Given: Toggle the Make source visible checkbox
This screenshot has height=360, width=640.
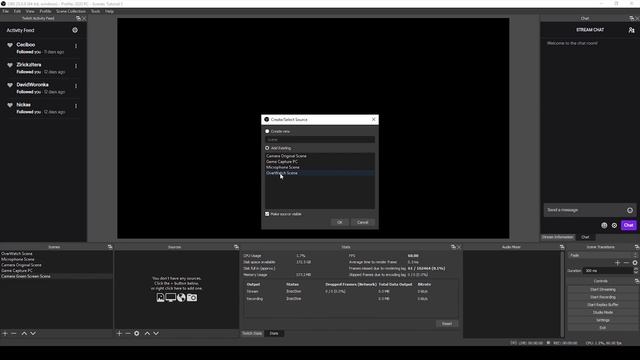Looking at the screenshot, I should point(267,214).
